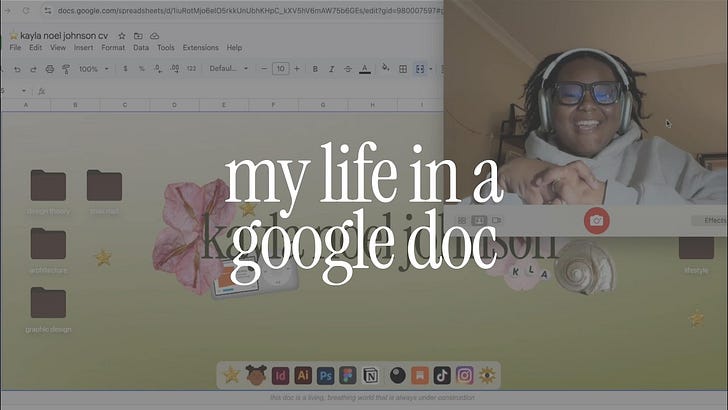Click the merge cells icon
The image size is (728, 410).
click(420, 69)
